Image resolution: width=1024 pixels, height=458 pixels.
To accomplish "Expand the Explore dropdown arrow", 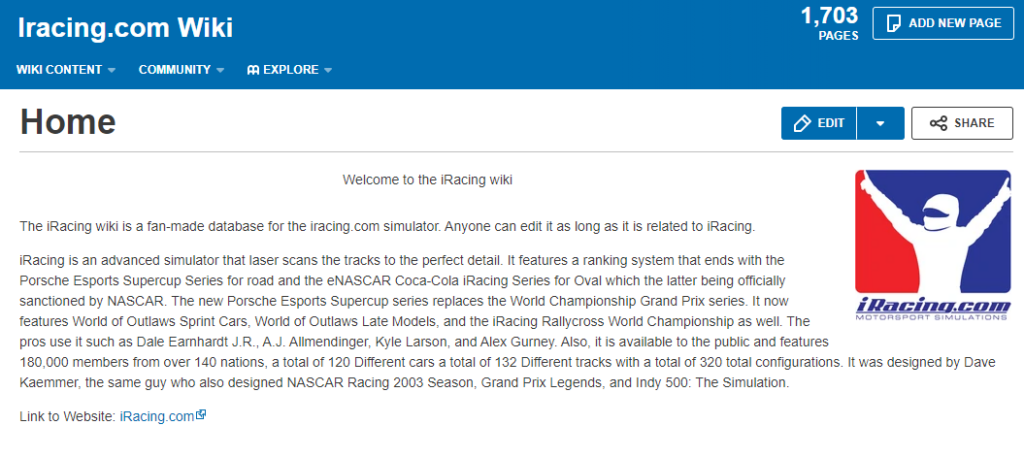I will coord(328,70).
